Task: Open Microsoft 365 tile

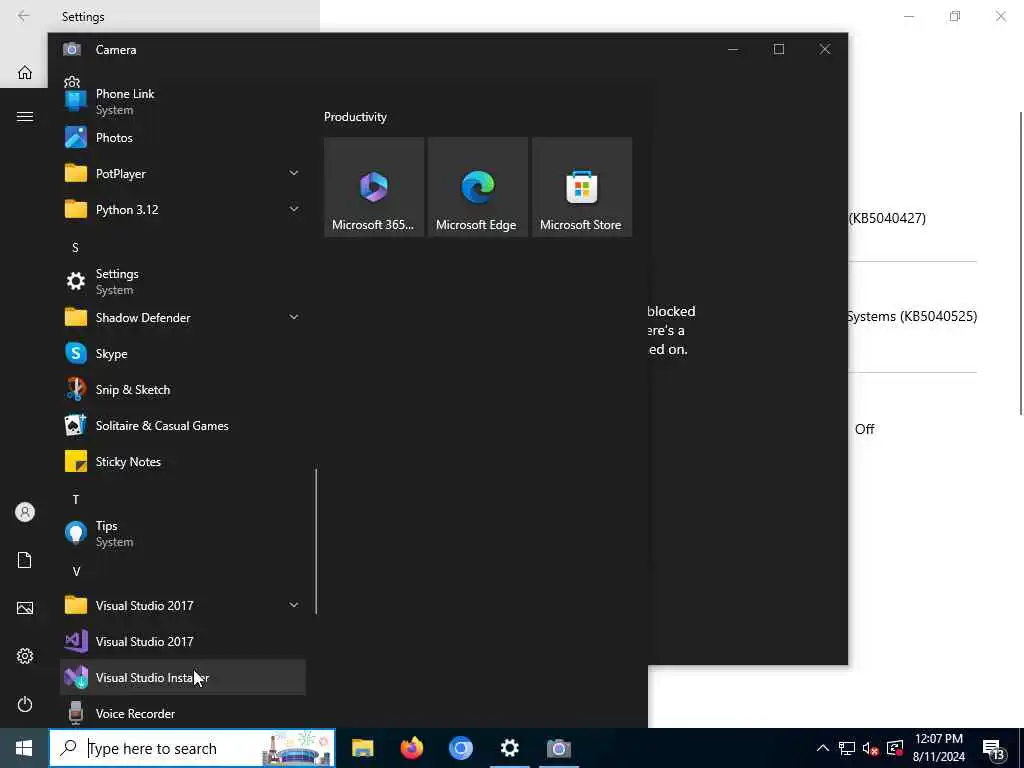Action: (374, 187)
